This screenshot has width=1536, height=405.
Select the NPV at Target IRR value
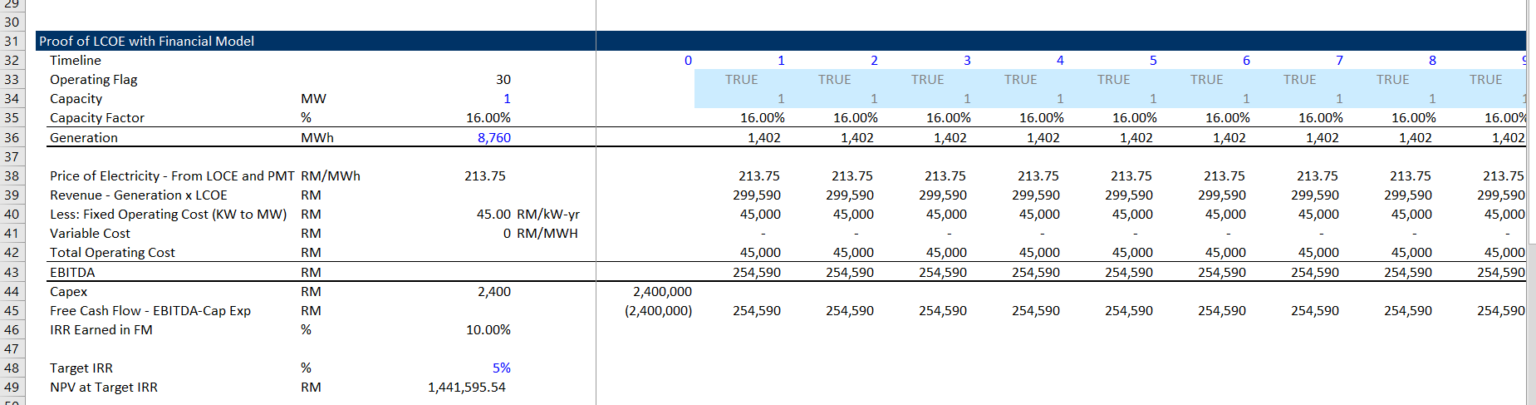coord(466,387)
